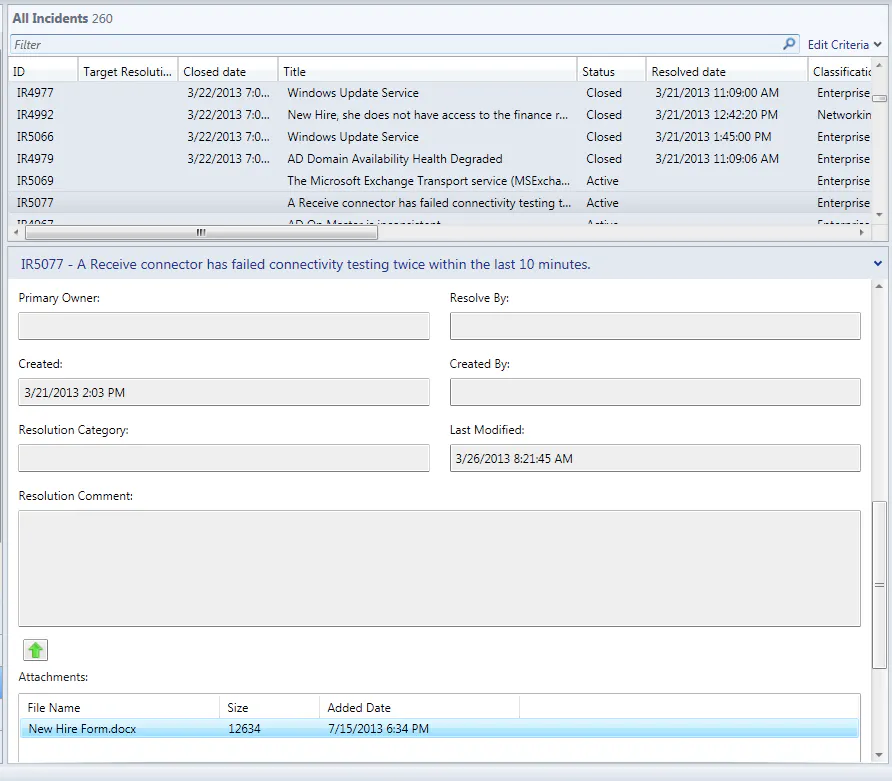892x781 pixels.
Task: Click the Added Date column header
Action: point(419,708)
